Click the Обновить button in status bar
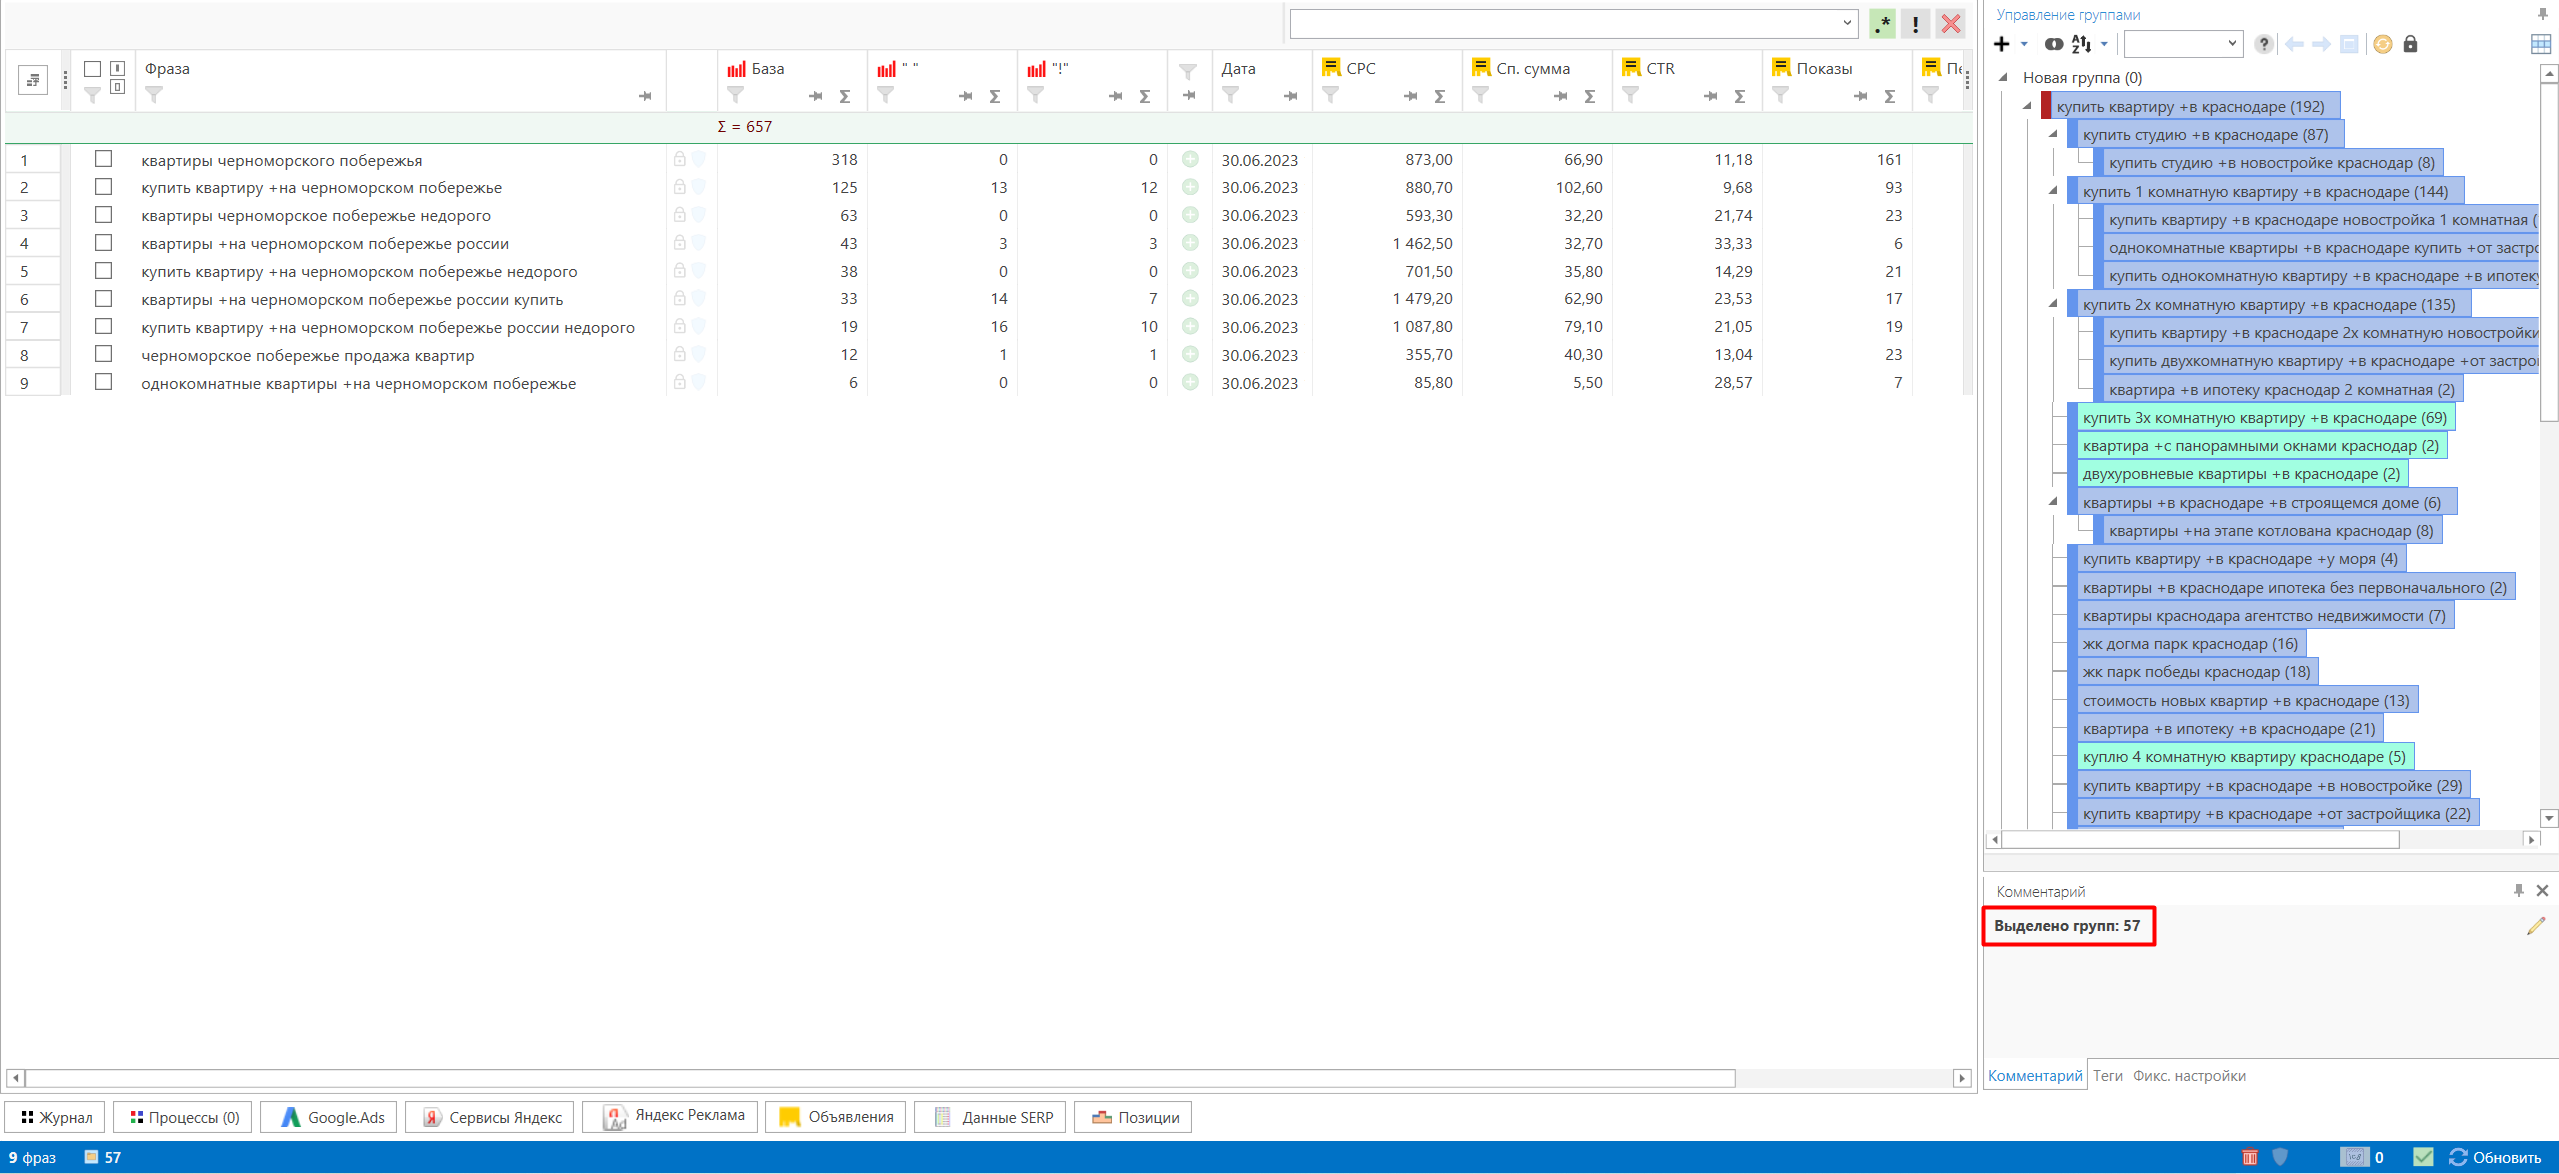This screenshot has height=1174, width=2559. (2496, 1157)
